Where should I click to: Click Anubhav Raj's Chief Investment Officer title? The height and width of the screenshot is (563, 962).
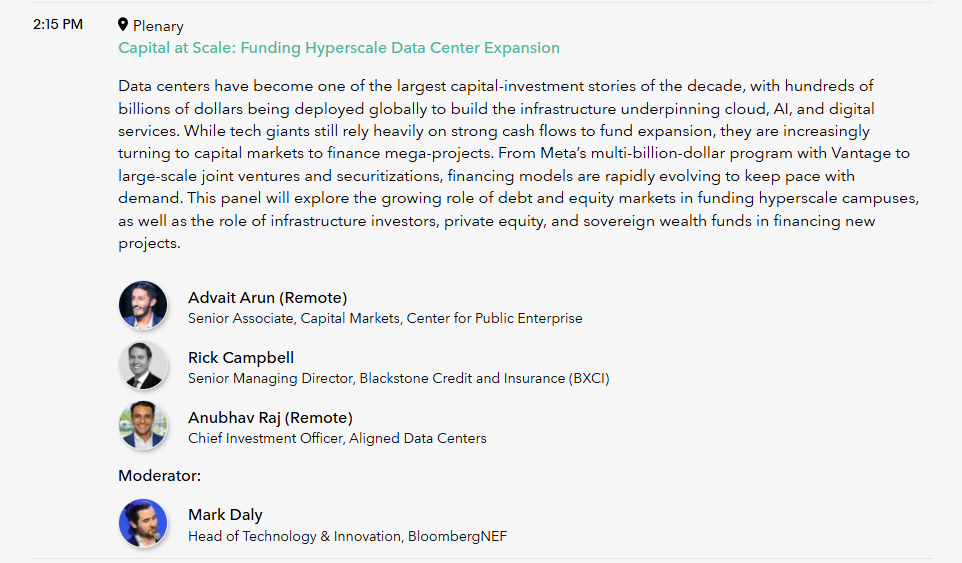[x=337, y=438]
